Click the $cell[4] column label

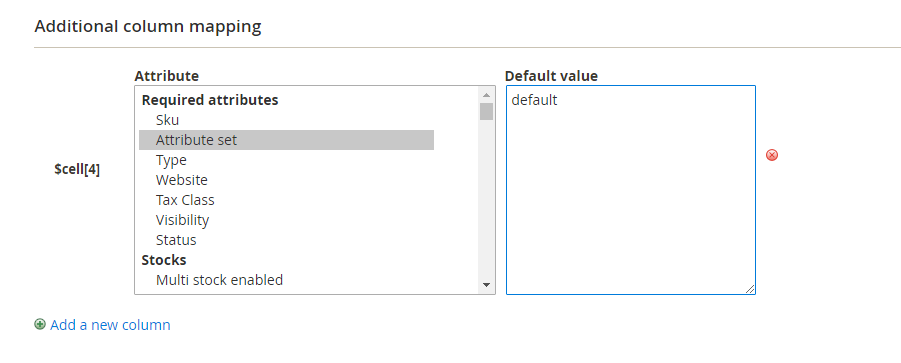(77, 170)
